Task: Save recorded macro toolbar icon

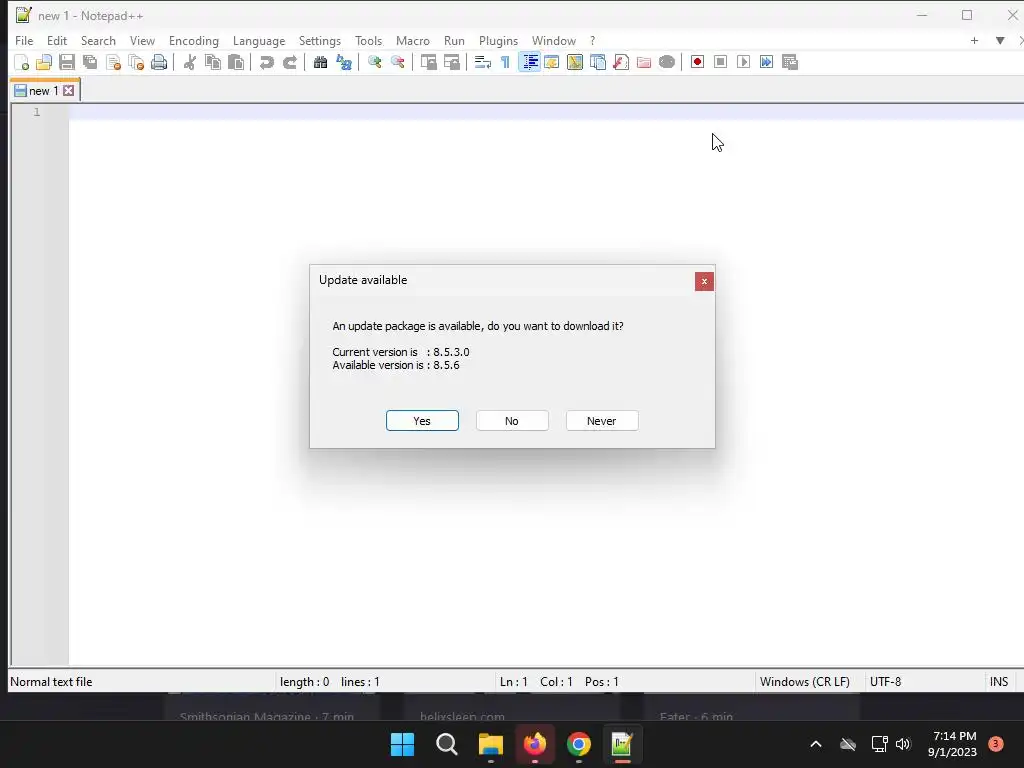Action: click(x=790, y=62)
